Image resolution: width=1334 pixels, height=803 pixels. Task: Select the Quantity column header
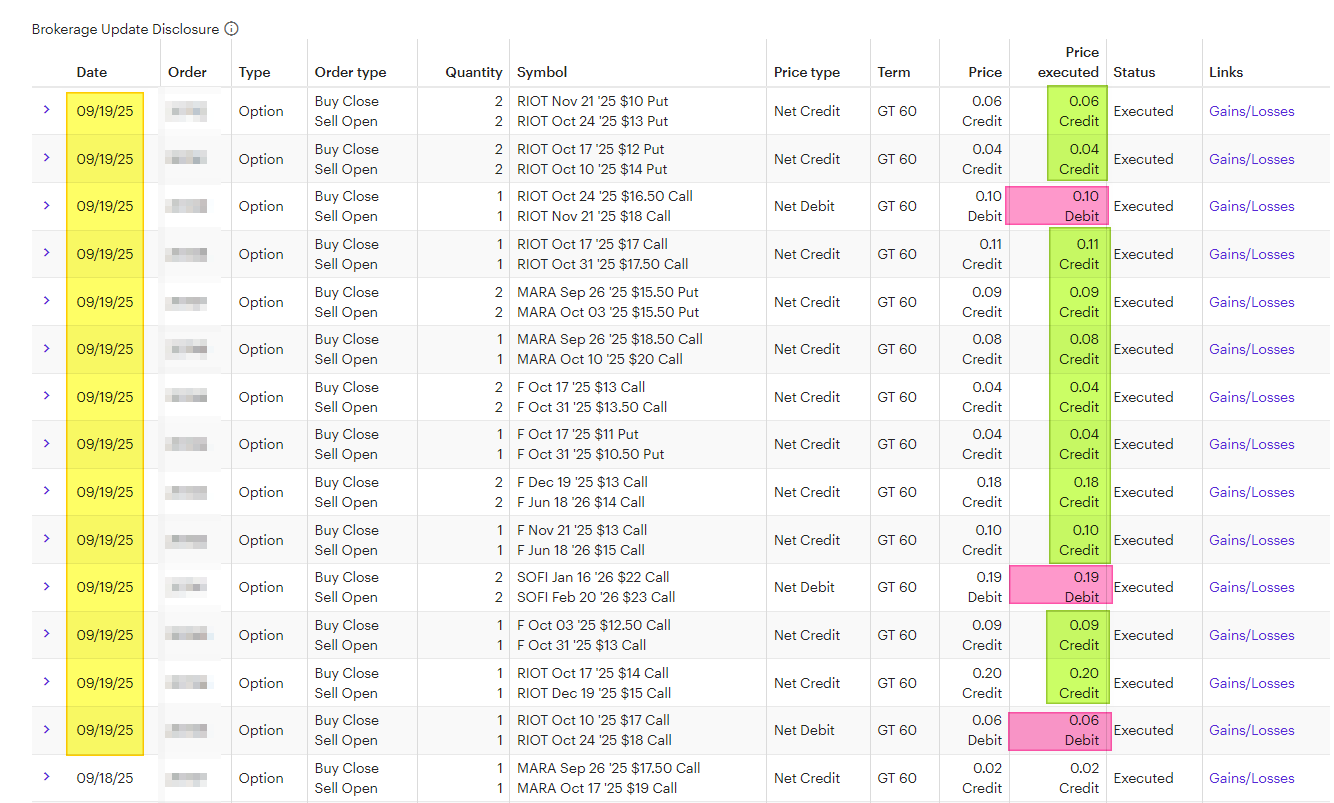474,72
